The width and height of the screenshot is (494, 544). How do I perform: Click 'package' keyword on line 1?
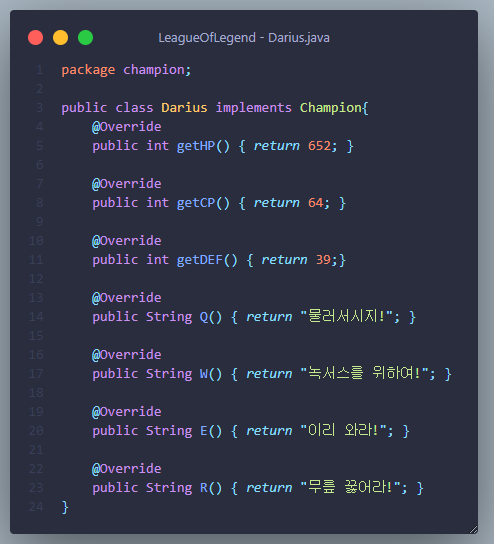pos(88,70)
